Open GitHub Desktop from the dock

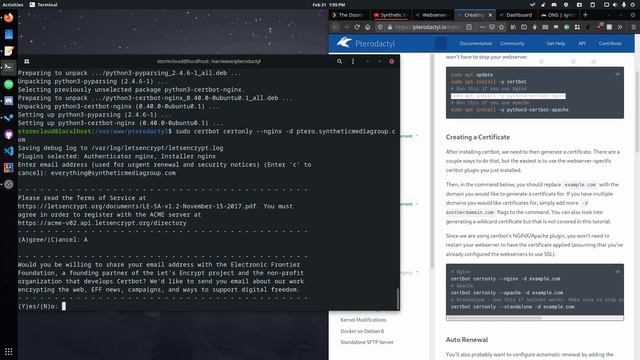(x=9, y=134)
